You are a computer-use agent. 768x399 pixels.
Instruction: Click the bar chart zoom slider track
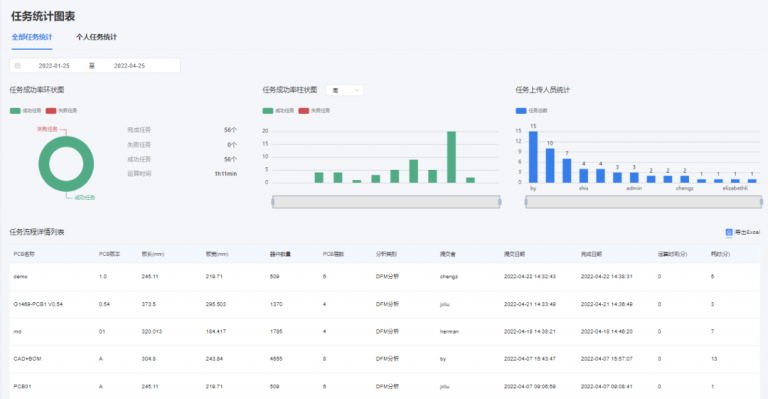[386, 202]
